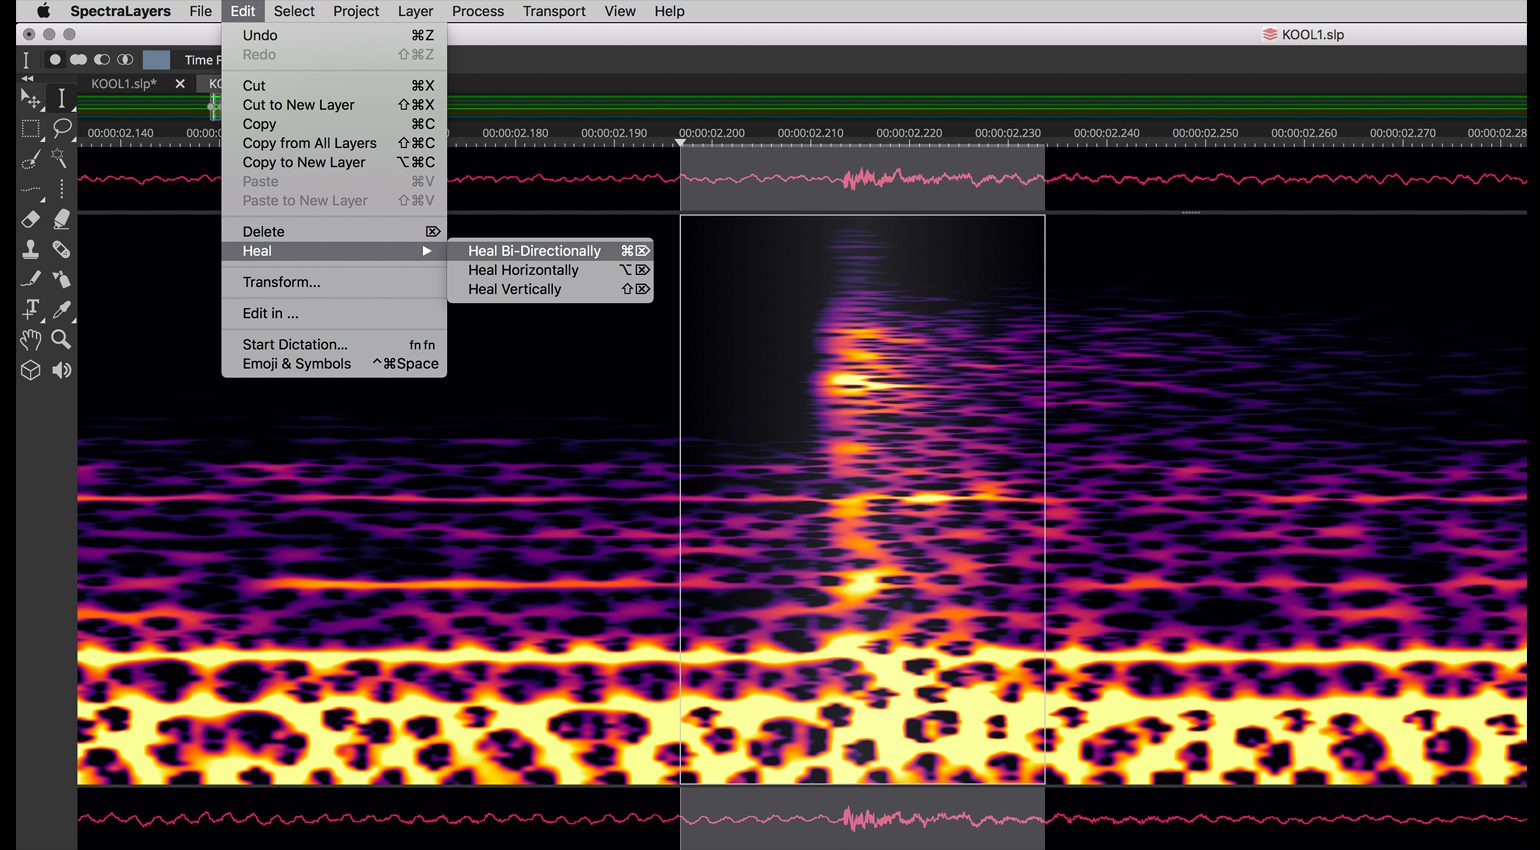The image size is (1540, 850).
Task: Choose Copy from All Layers
Action: [334, 143]
